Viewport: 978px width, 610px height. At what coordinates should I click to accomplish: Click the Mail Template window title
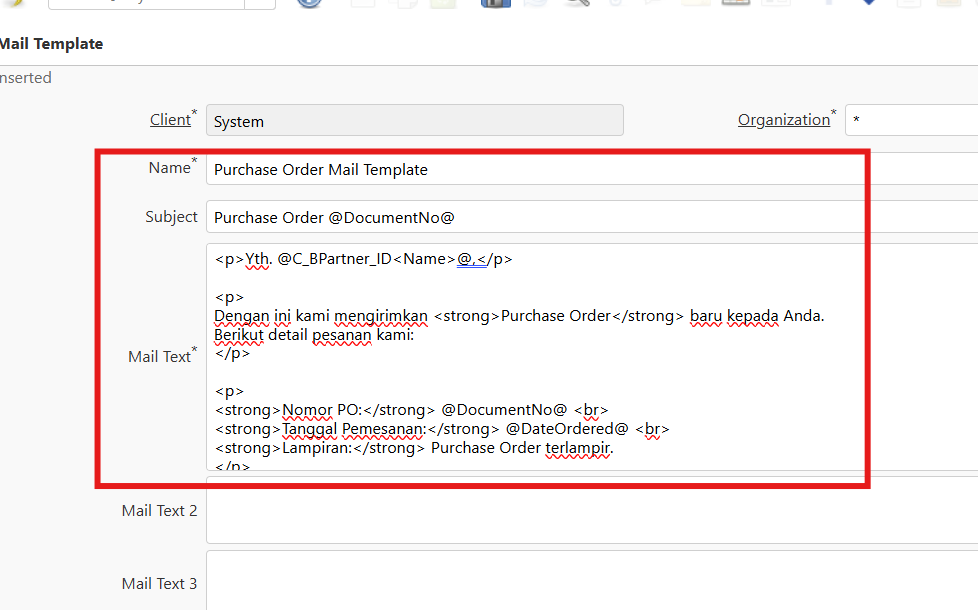point(51,44)
